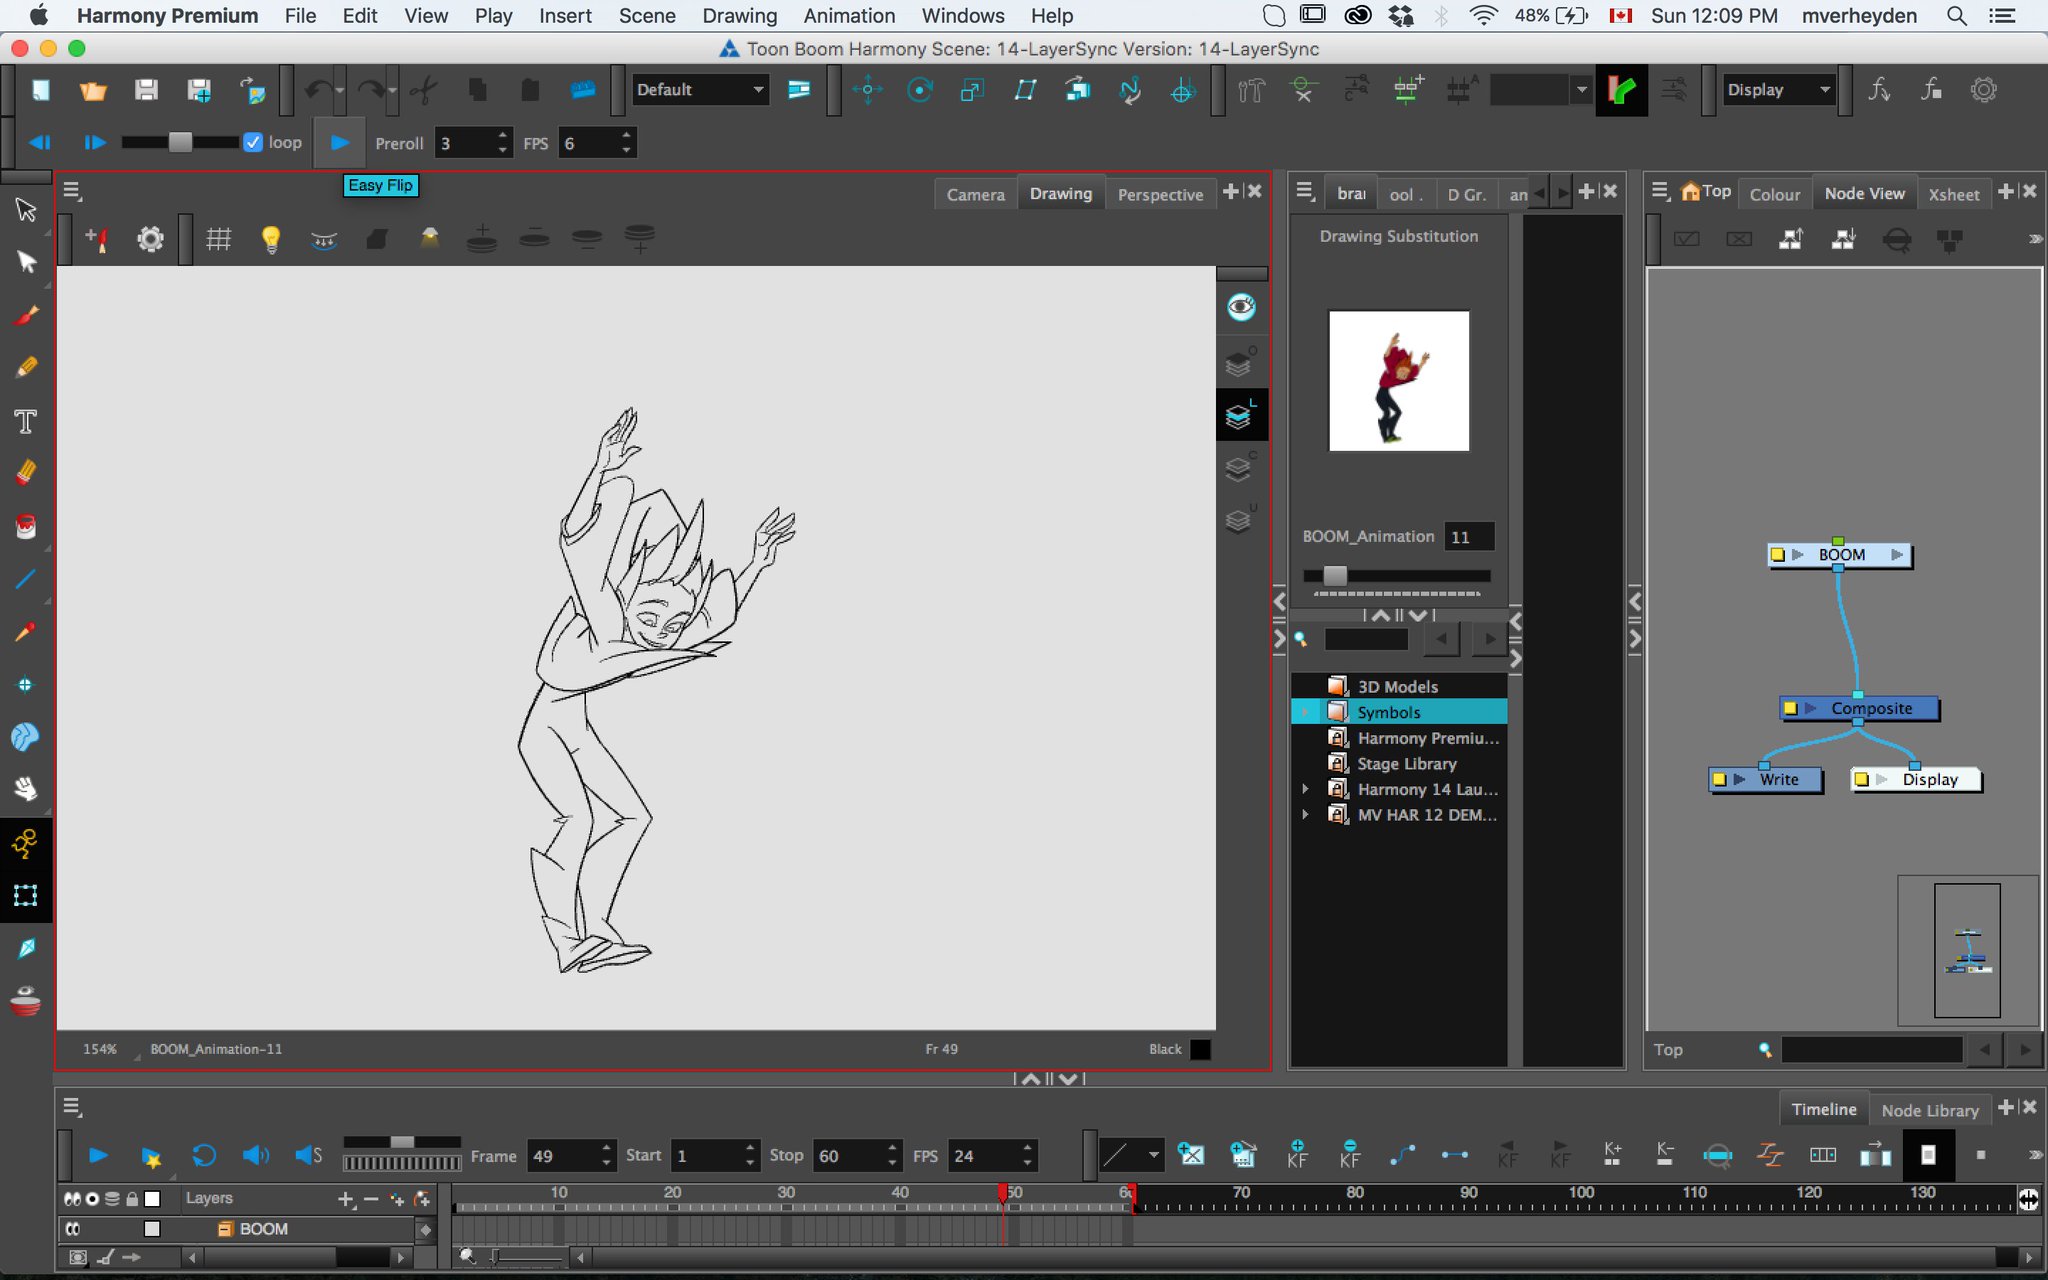Select the Pencil tool
Screen dimensions: 2048x1280
(x=27, y=367)
